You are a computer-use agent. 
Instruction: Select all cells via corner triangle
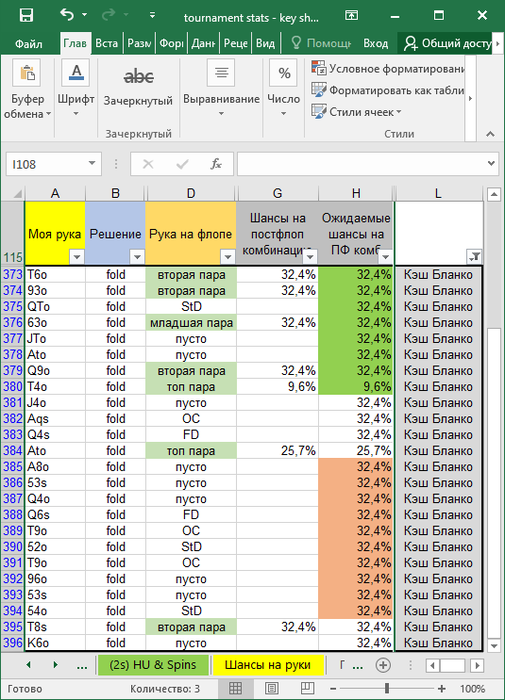point(17,194)
